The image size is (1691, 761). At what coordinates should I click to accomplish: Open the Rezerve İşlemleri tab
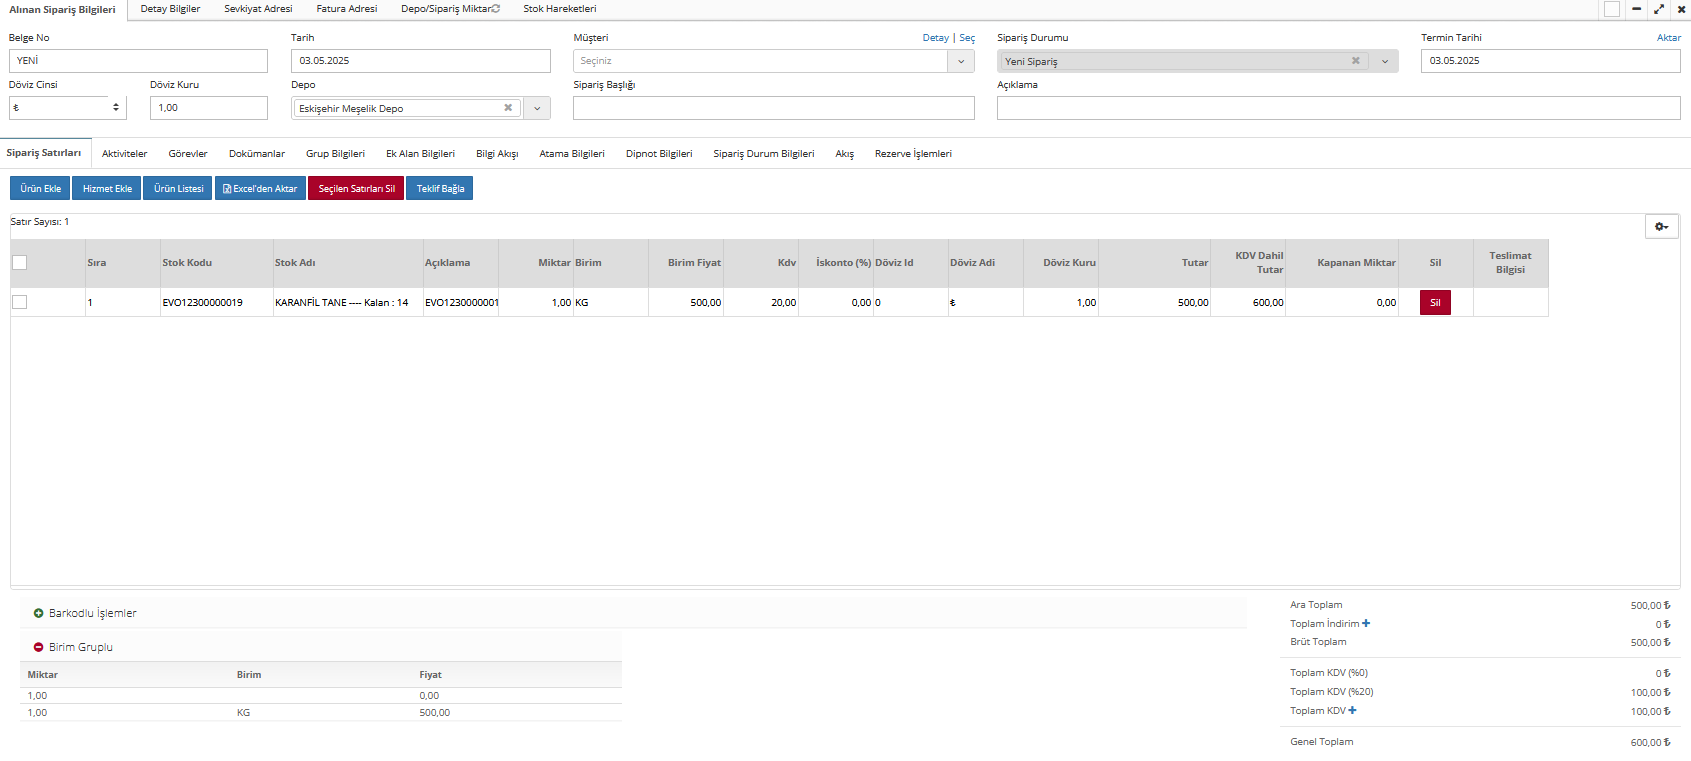pos(912,154)
